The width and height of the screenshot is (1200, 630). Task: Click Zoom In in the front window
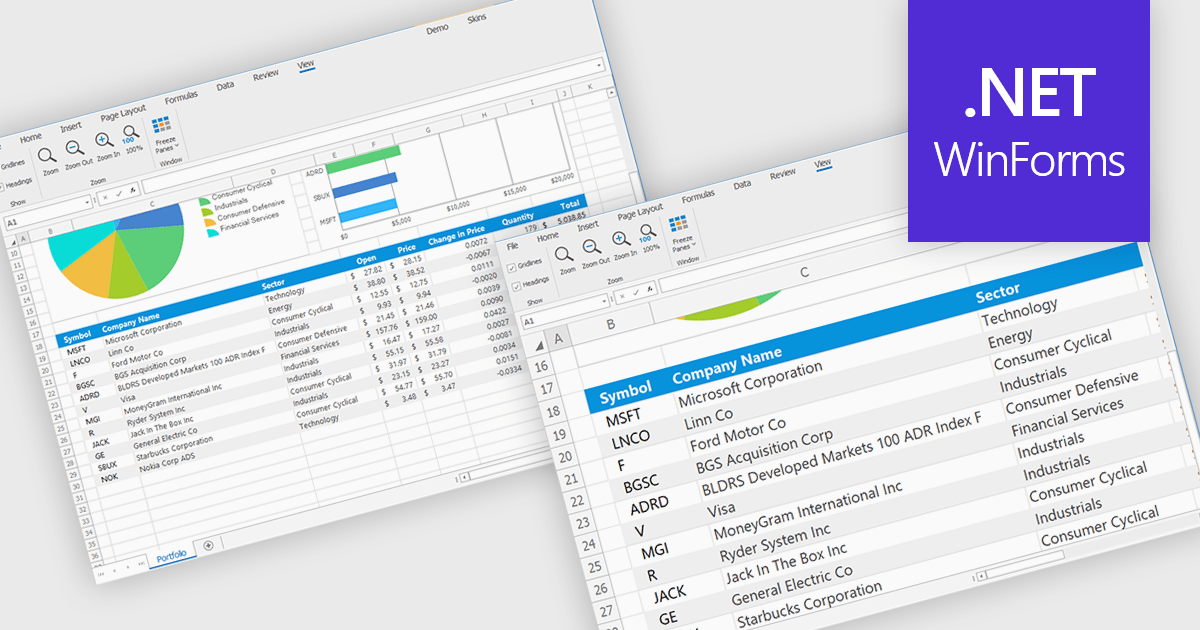pyautogui.click(x=620, y=239)
